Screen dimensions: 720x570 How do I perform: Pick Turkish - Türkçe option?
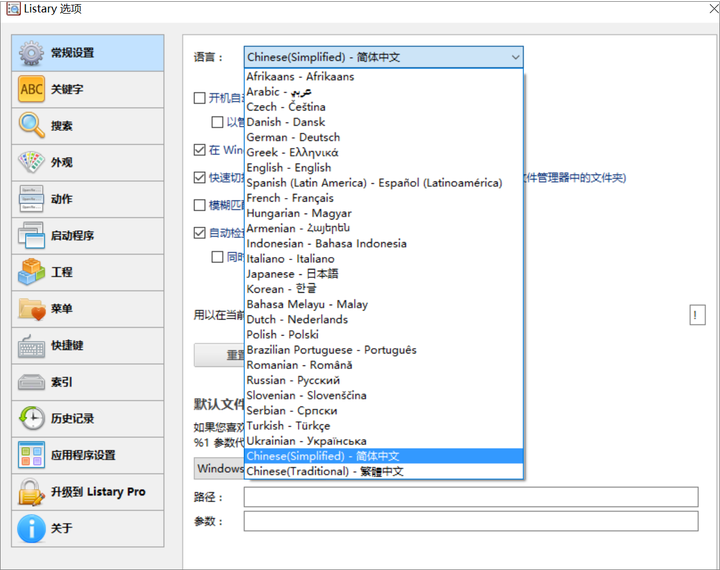tap(384, 425)
